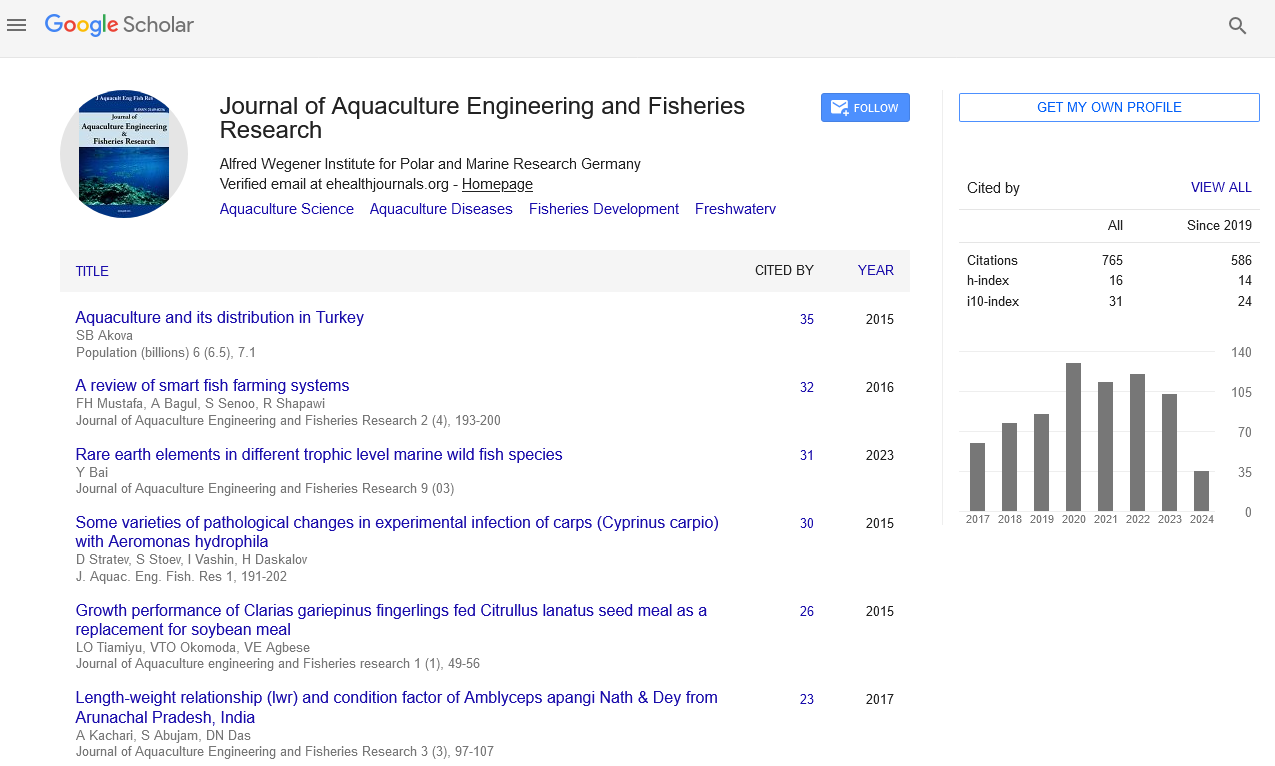Click Get My Own Profile button
Screen dimensions: 1275x766
click(1109, 108)
